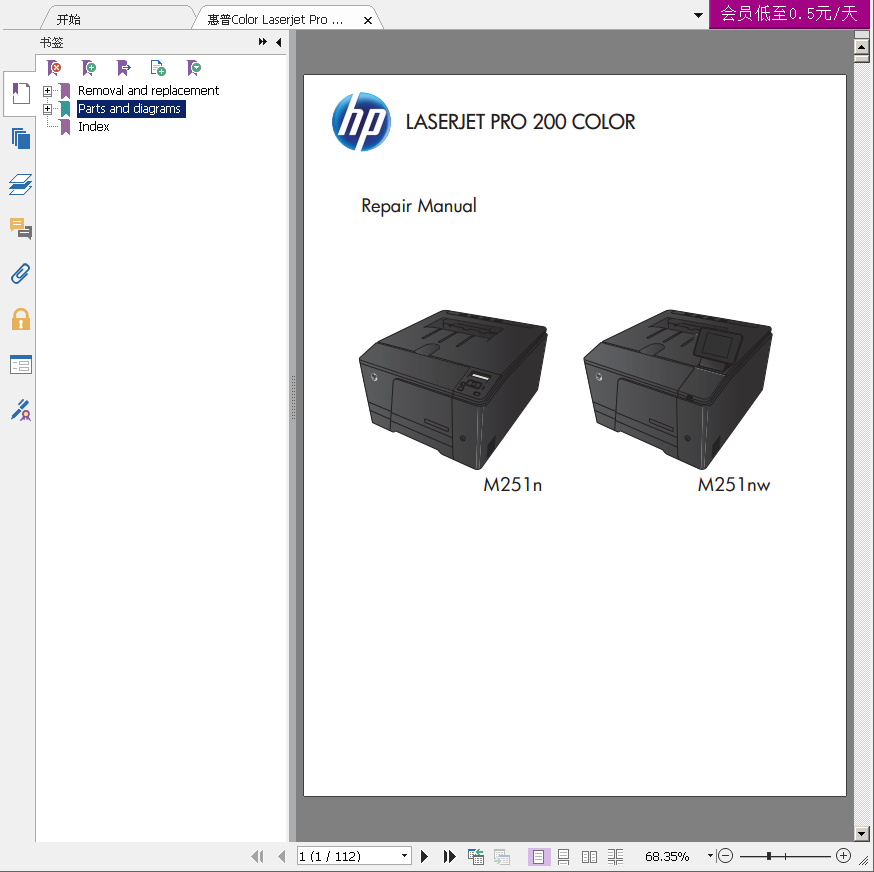Image resolution: width=874 pixels, height=872 pixels.
Task: Select continuous page view mode
Action: coord(564,856)
